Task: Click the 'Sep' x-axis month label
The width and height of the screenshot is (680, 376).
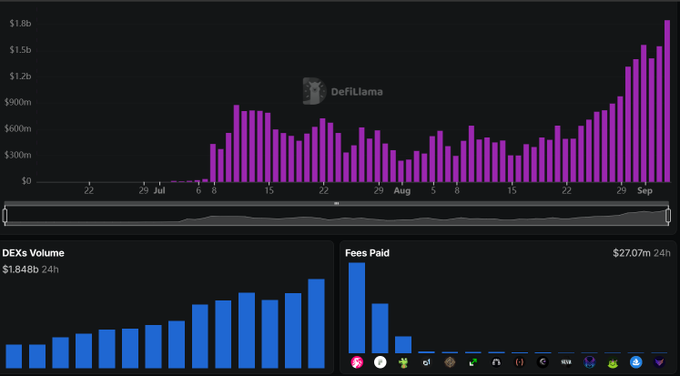Action: (645, 191)
